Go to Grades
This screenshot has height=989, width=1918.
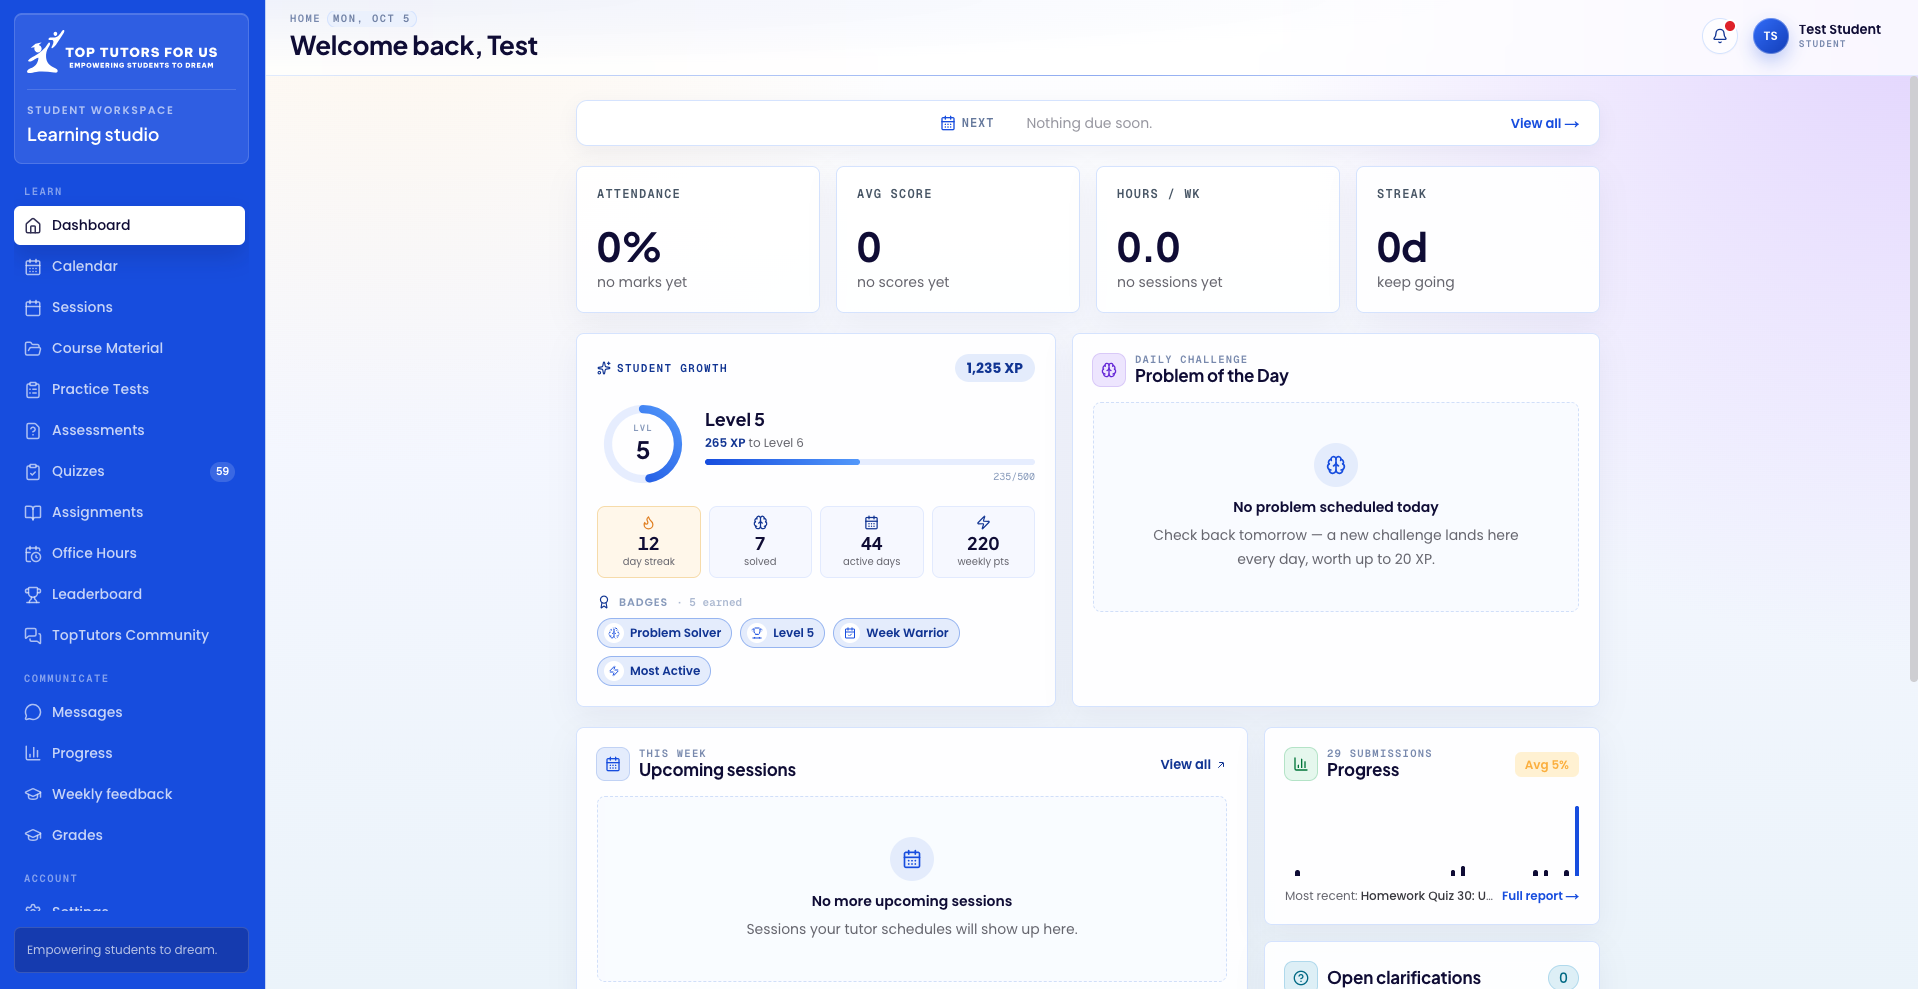pos(129,835)
